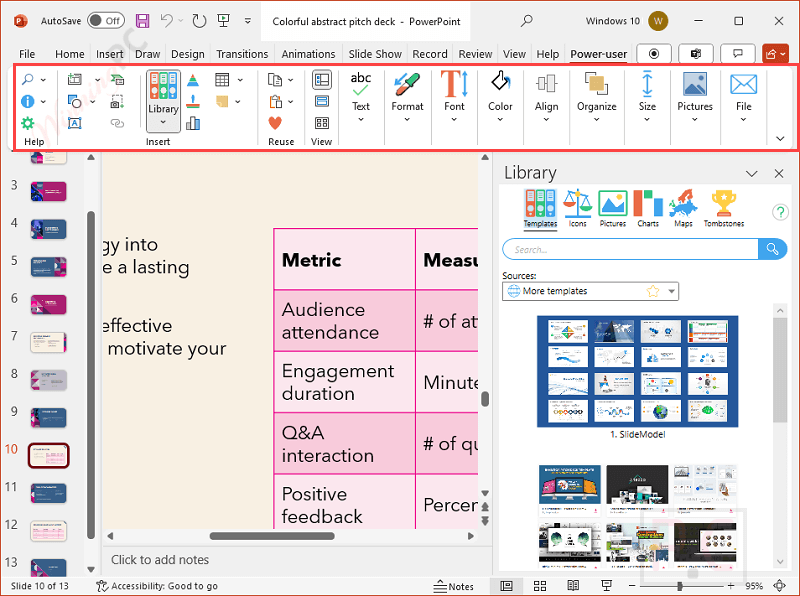
Task: Switch to the Design tab
Action: click(x=187, y=54)
